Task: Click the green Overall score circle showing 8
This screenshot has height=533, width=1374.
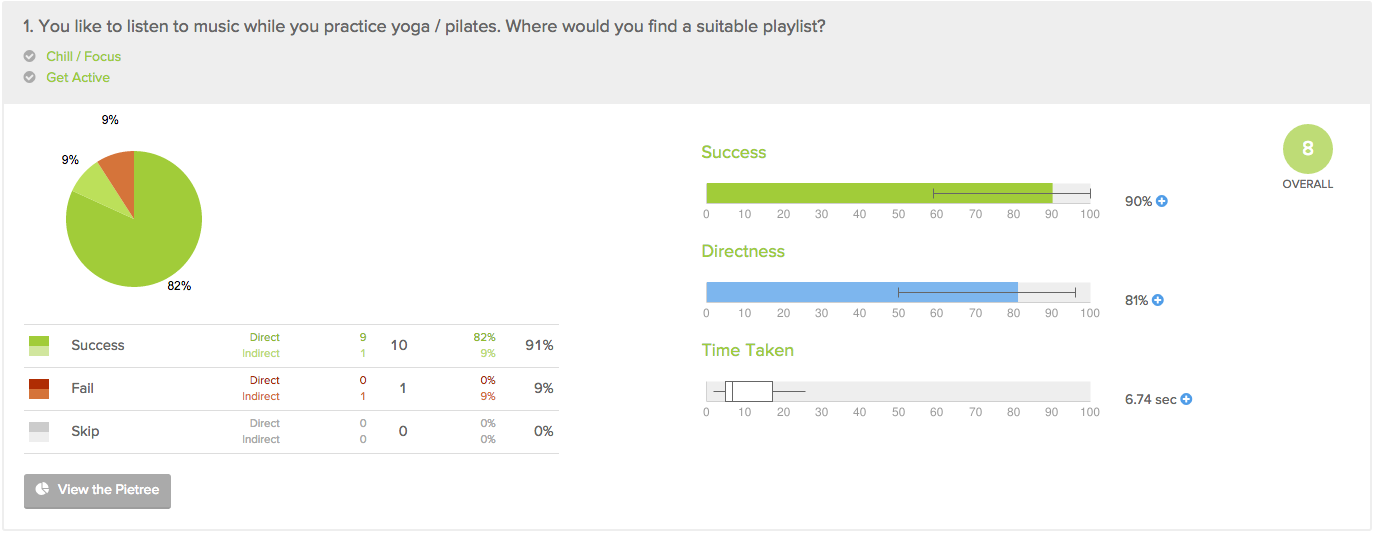Action: coord(1308,150)
